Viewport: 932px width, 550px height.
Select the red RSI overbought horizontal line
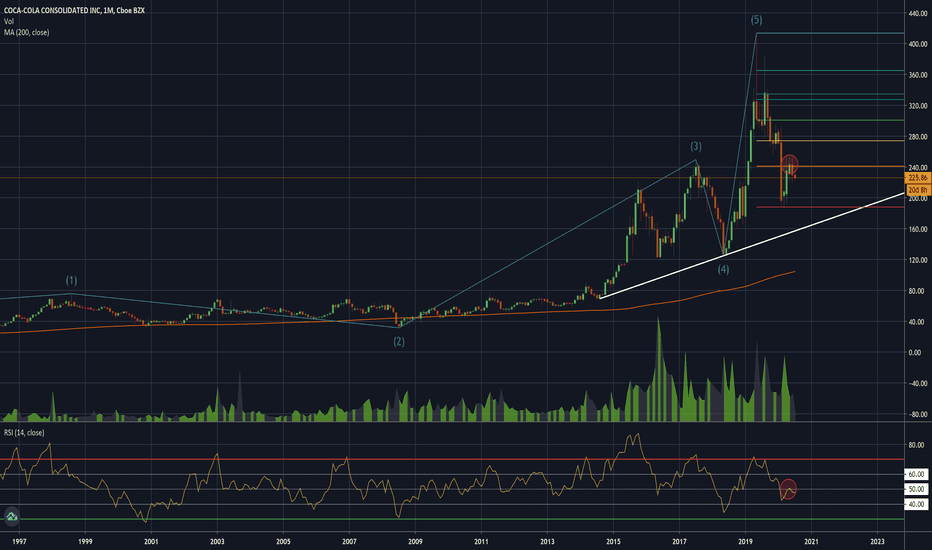[x=452, y=459]
